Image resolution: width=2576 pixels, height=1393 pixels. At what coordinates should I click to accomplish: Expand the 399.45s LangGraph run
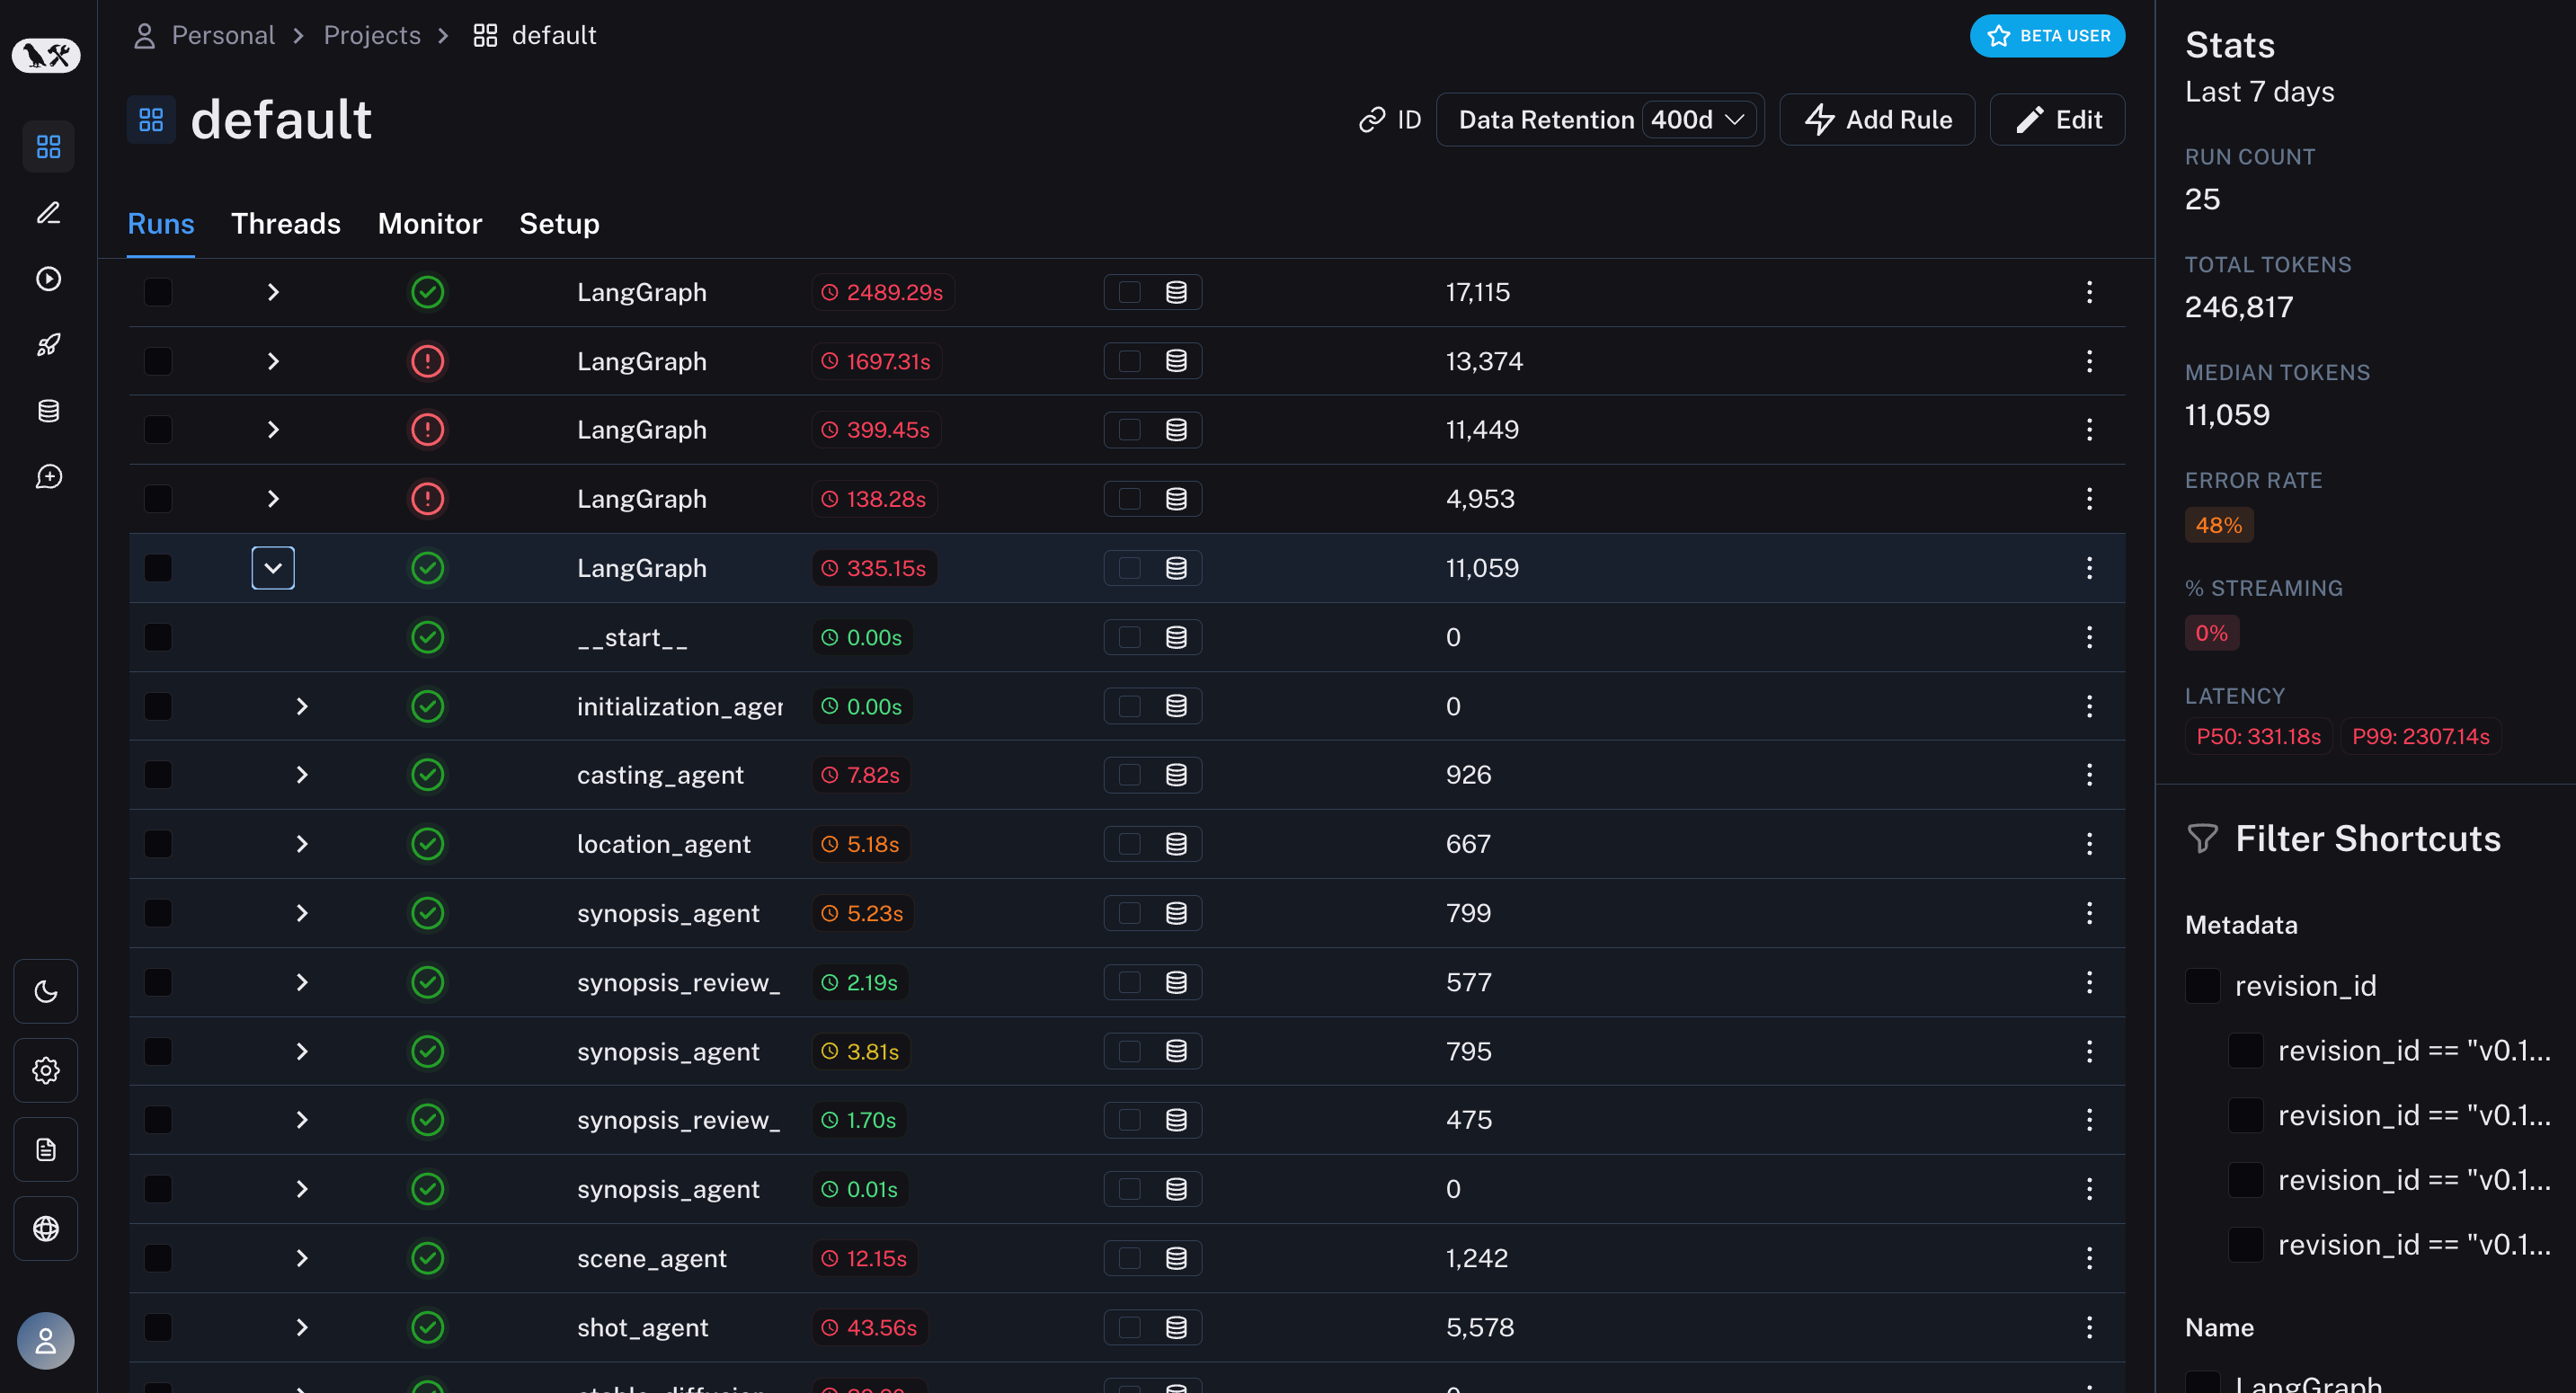click(273, 430)
